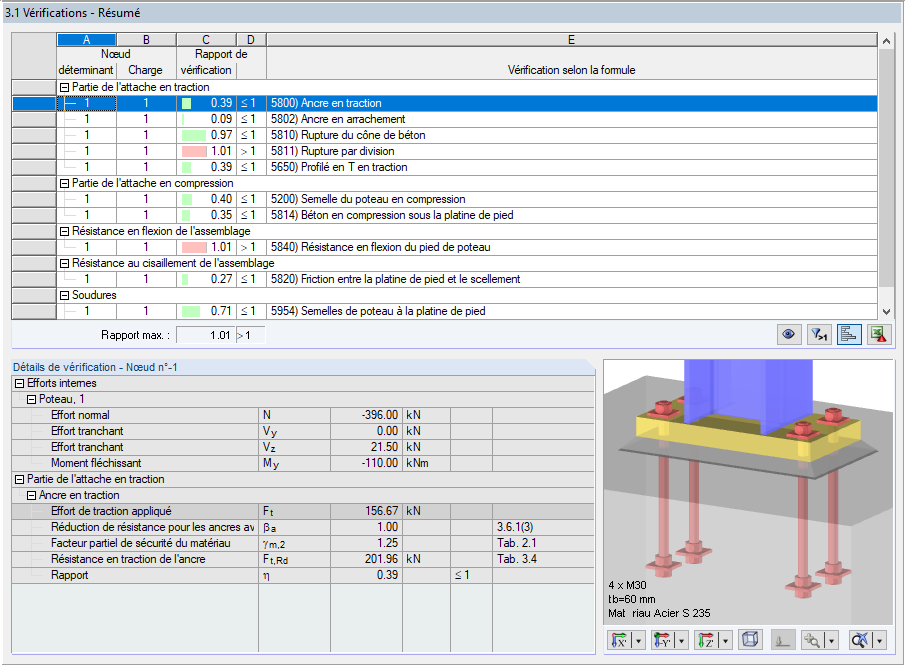
Task: Collapse the 'Ancre en traction' details node
Action: 32,495
